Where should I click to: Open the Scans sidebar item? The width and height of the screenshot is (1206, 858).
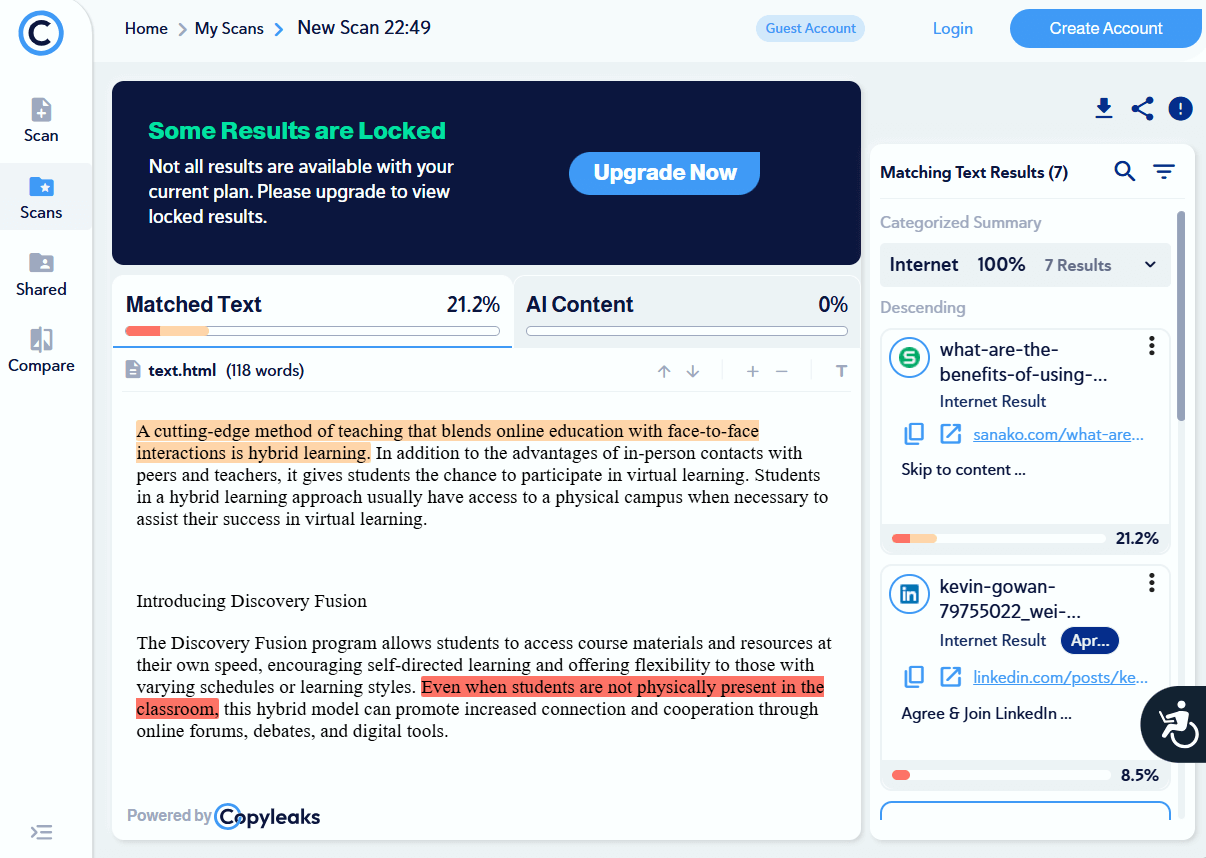coord(41,197)
